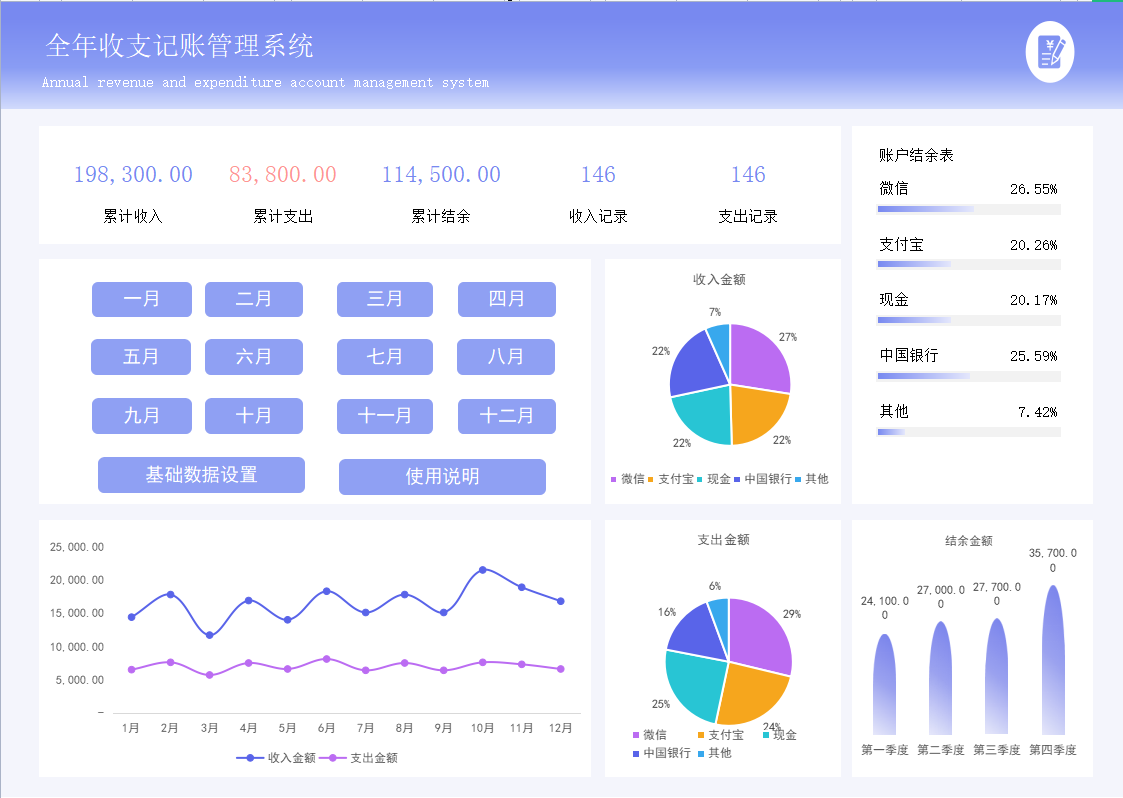This screenshot has height=798, width=1123.
Task: Select the 二月 month button
Action: (x=254, y=299)
